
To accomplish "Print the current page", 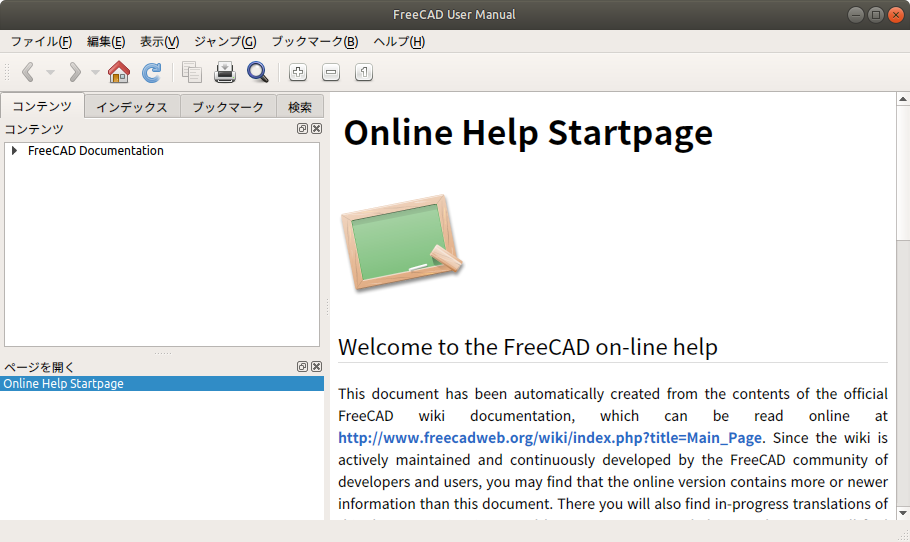I will 225,72.
